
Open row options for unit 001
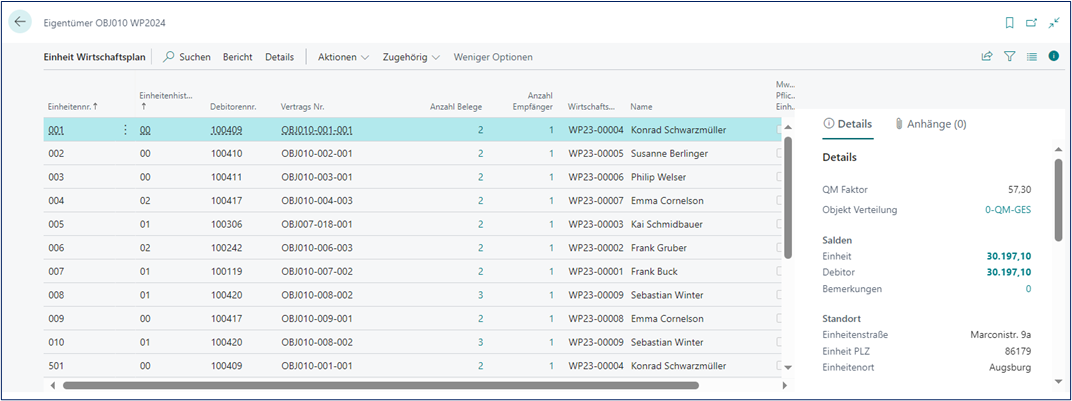pyautogui.click(x=125, y=130)
